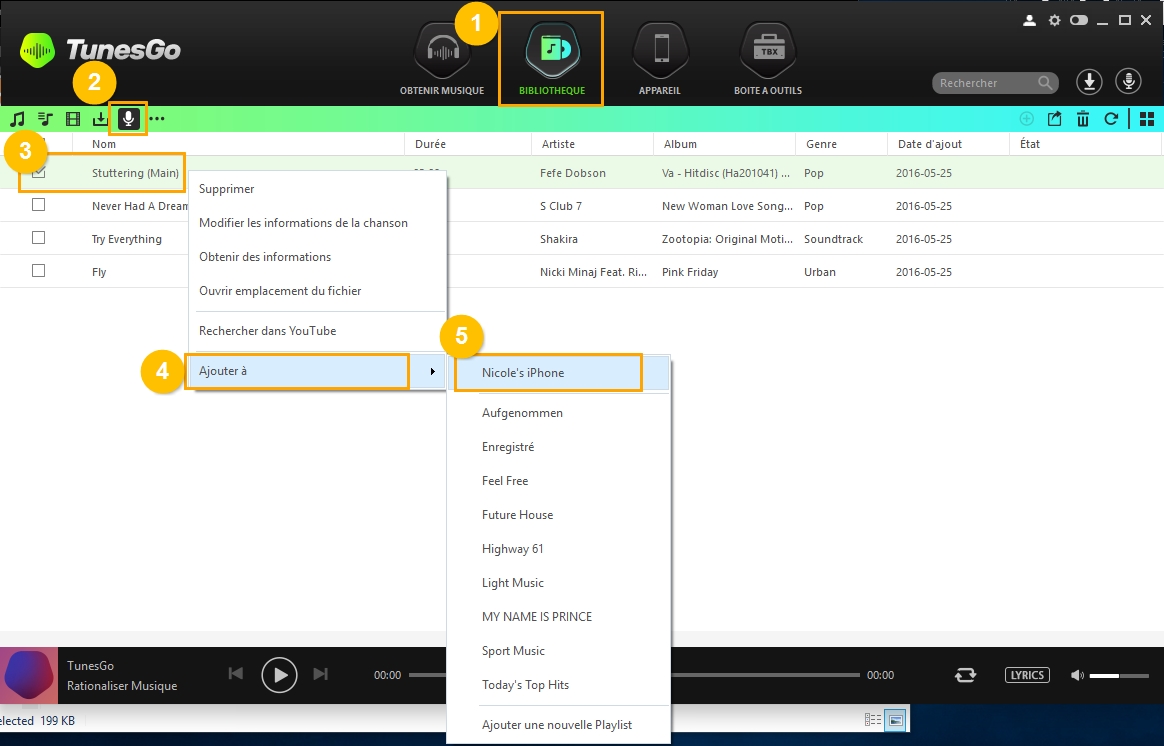1164x746 pixels.
Task: Select the recordings microphone icon in toolbar
Action: tap(128, 119)
